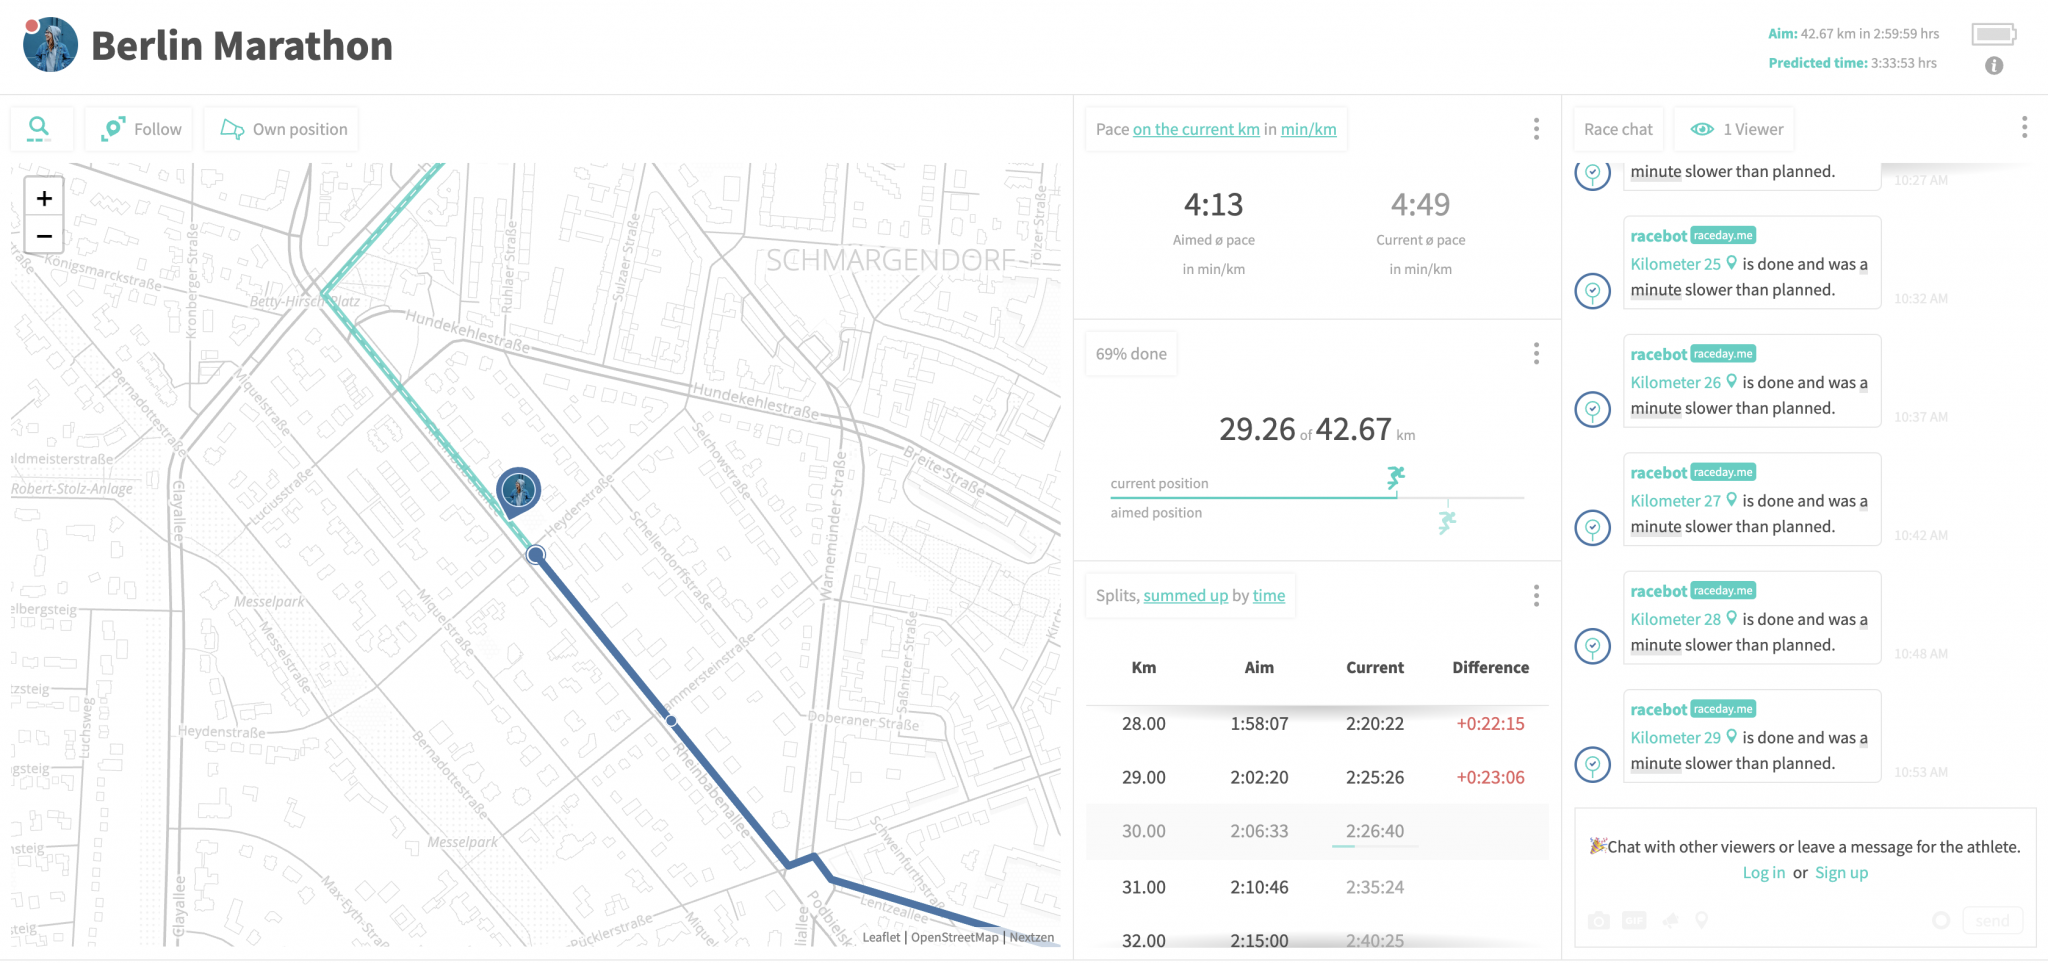Open the Splits panel three-dot menu
The image size is (2048, 963).
click(x=1536, y=596)
